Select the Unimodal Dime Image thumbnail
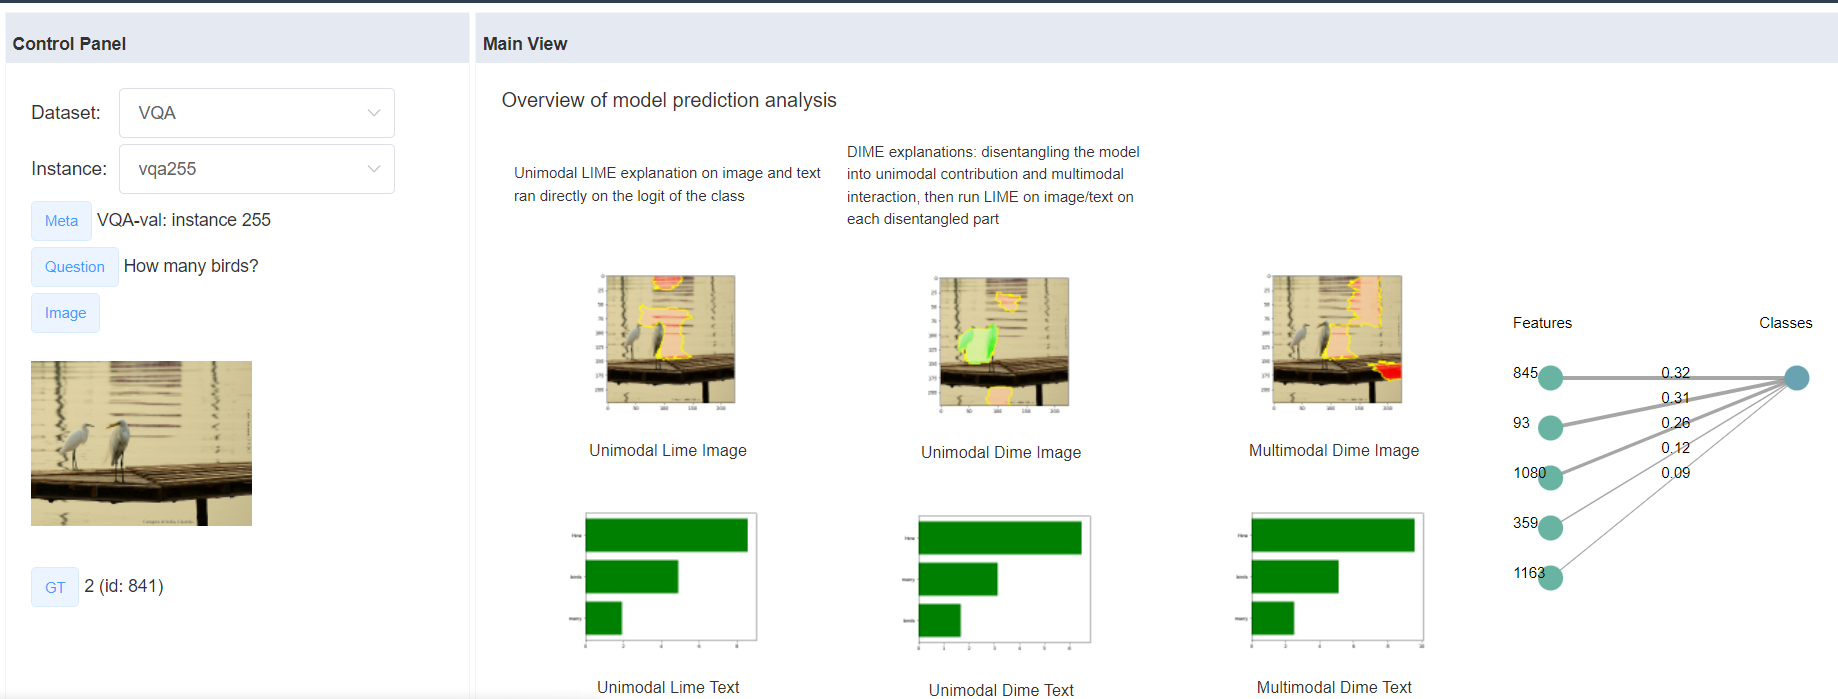The width and height of the screenshot is (1838, 699). coord(1000,344)
